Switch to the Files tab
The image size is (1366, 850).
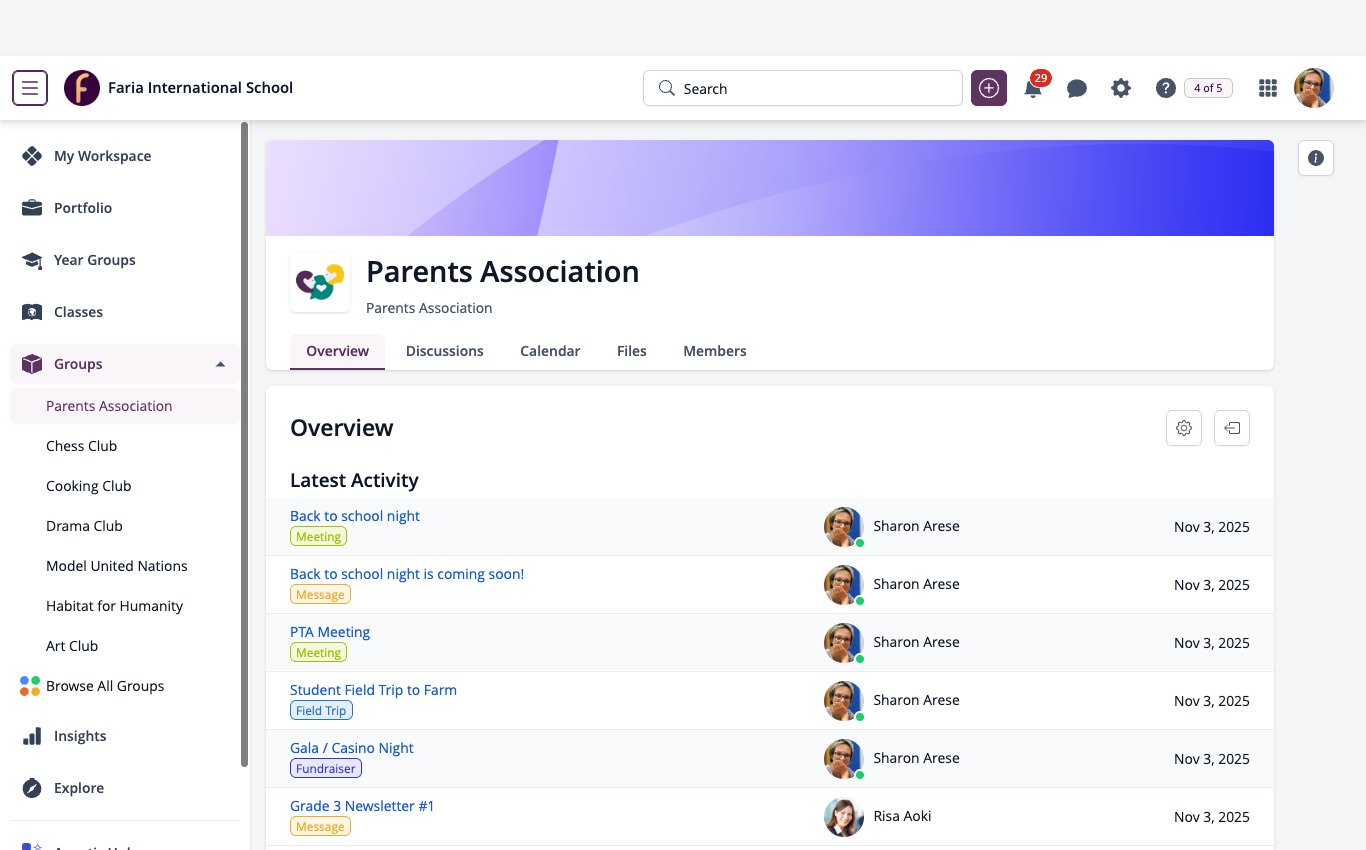tap(632, 351)
